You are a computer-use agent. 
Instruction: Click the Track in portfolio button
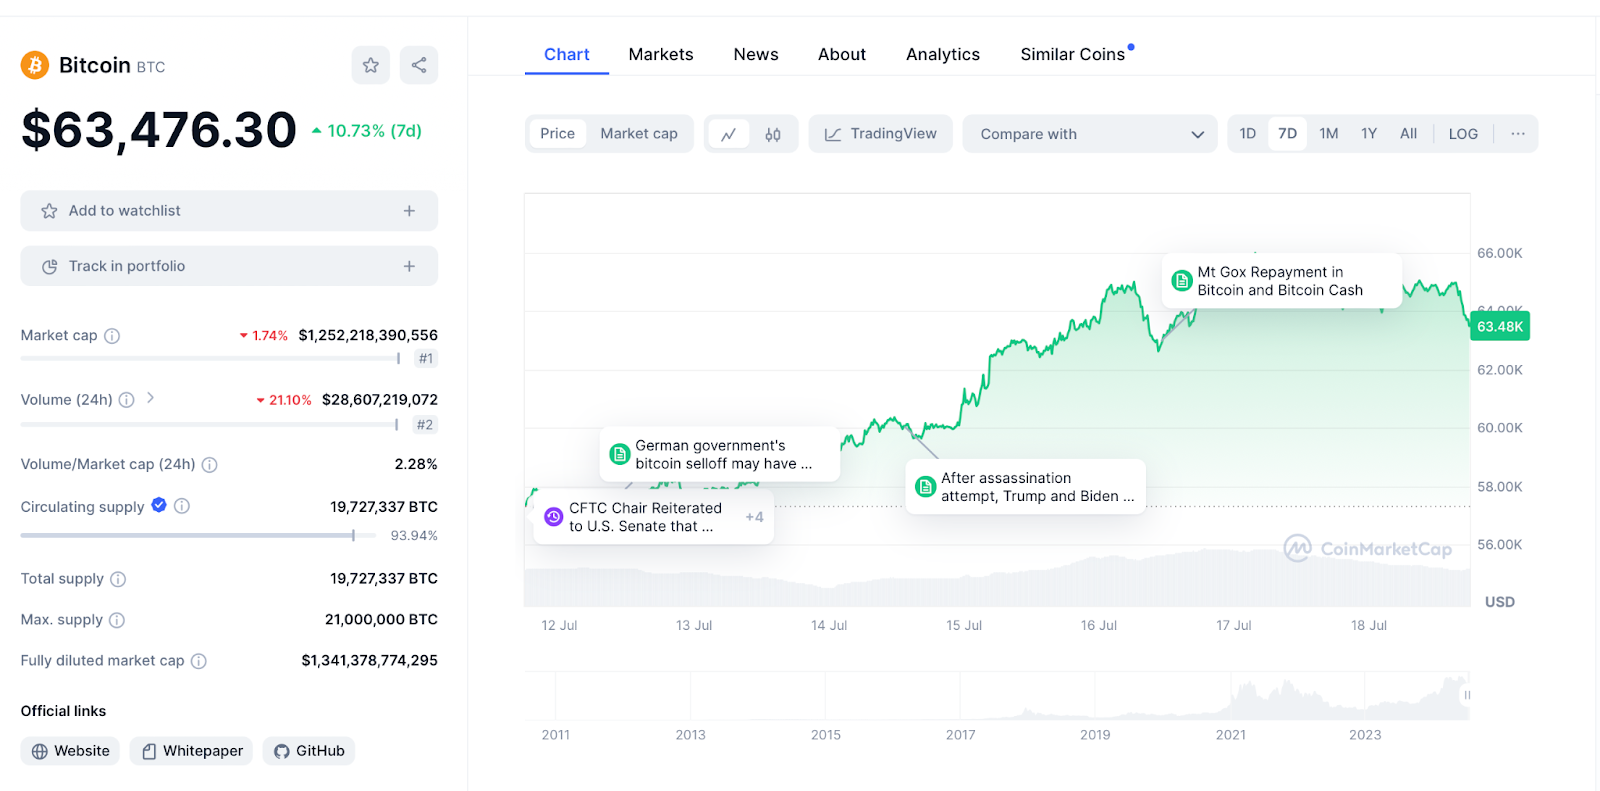point(229,266)
